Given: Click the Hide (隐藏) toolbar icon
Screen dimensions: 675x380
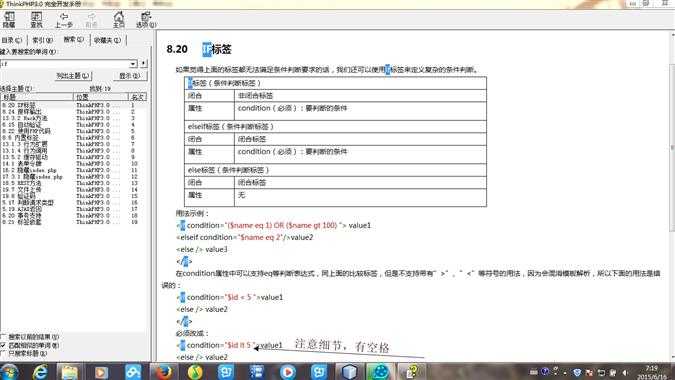Looking at the screenshot, I should [9, 20].
